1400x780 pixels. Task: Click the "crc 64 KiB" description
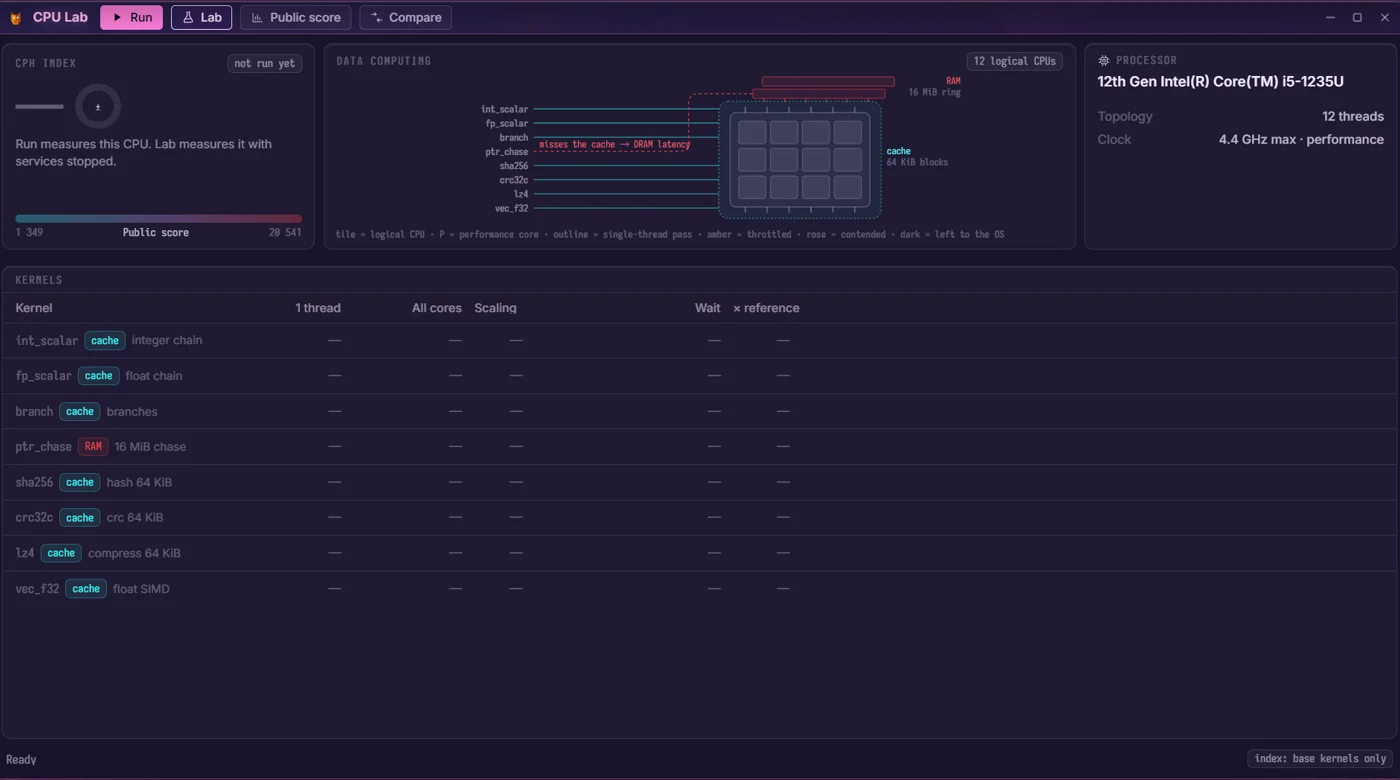[x=135, y=518]
